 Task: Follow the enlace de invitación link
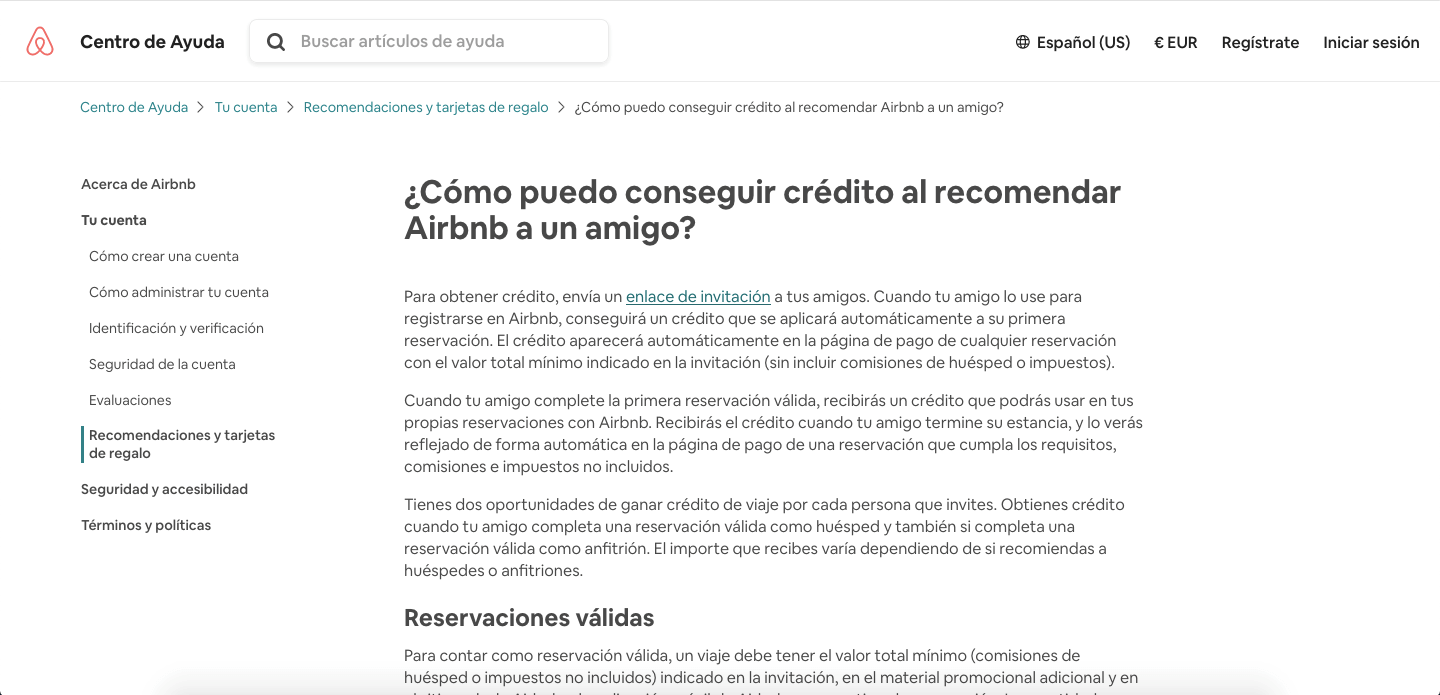click(x=698, y=296)
